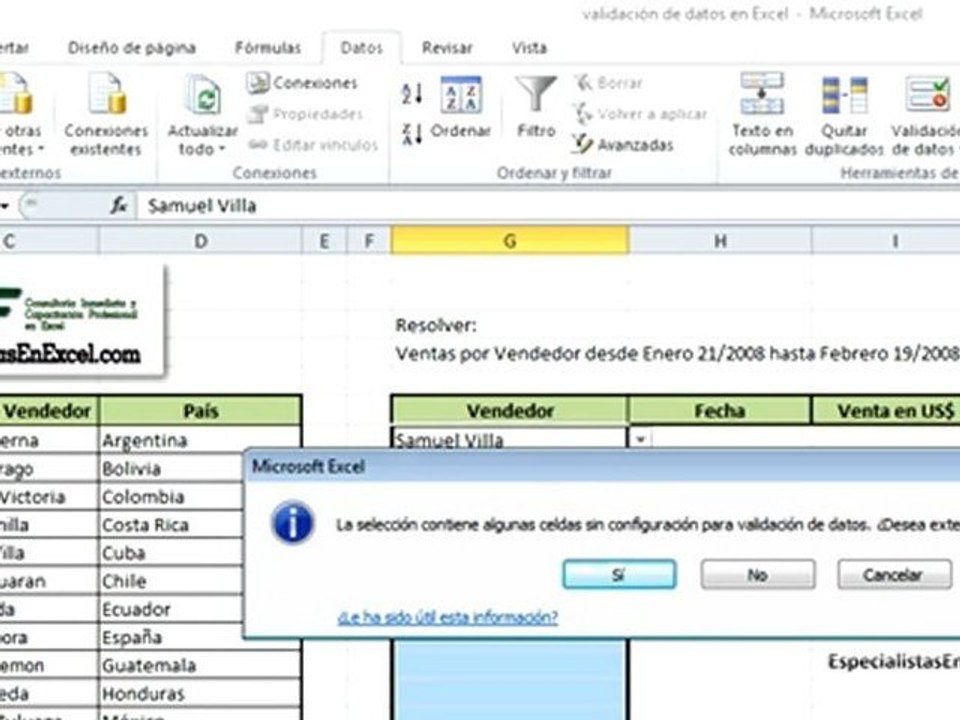Select column E header
The height and width of the screenshot is (720, 960).
click(x=324, y=241)
